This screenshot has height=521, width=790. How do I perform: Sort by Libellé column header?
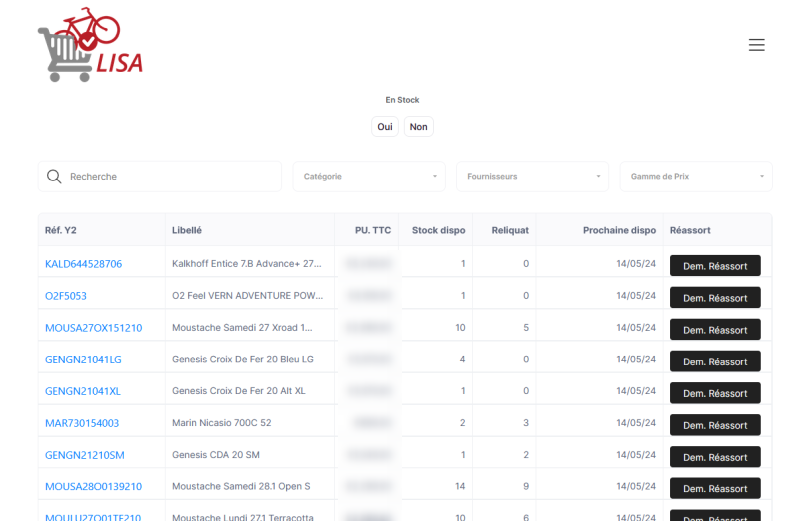[x=187, y=230]
